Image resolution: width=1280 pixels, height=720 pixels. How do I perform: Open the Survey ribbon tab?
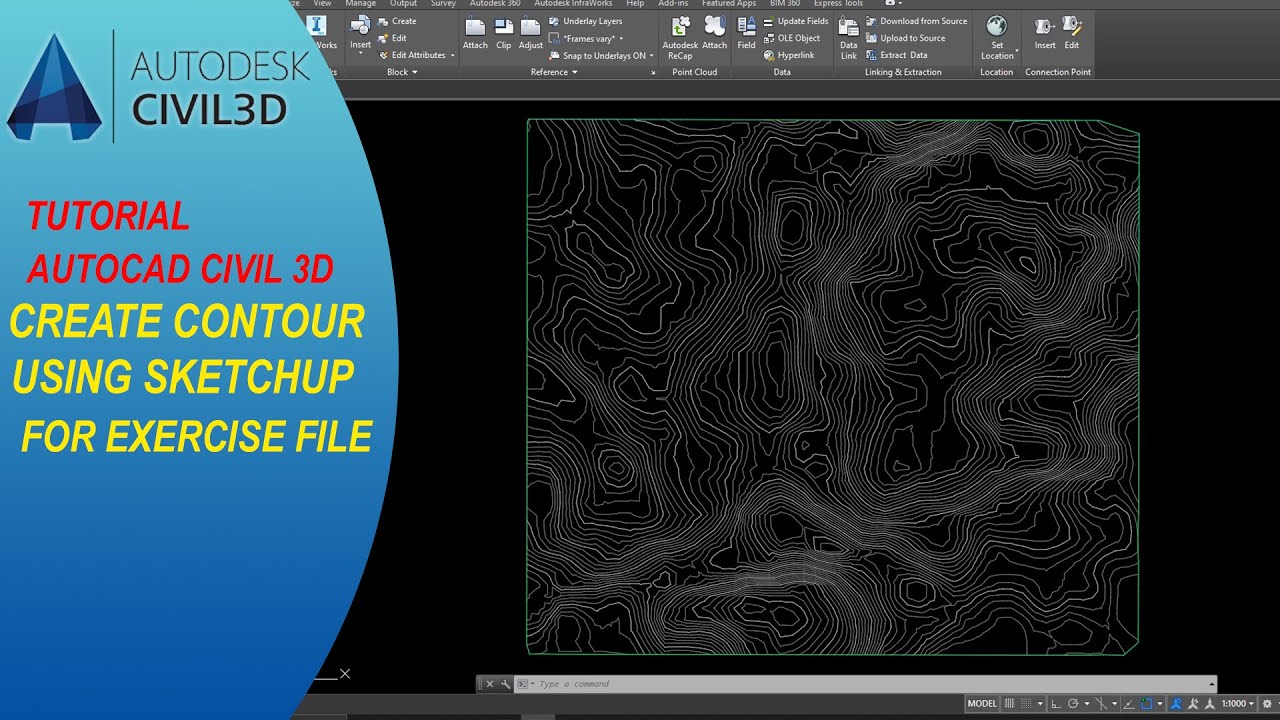pos(443,4)
